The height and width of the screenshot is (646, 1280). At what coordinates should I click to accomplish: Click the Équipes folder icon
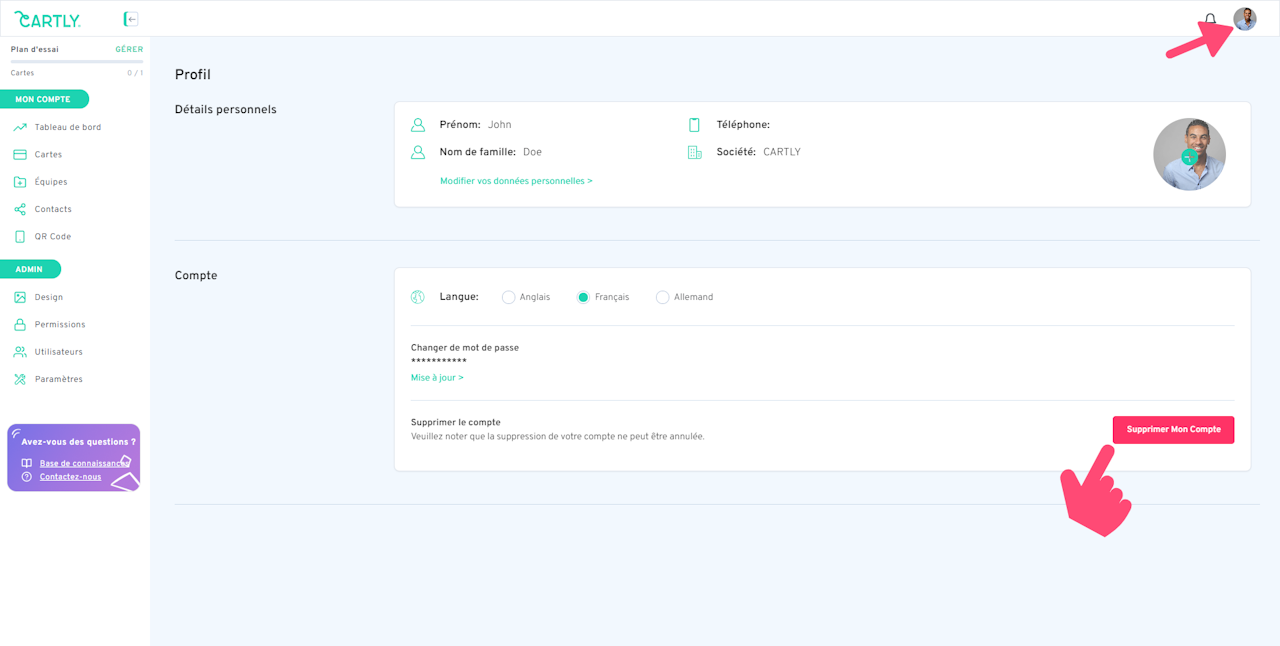pos(20,182)
